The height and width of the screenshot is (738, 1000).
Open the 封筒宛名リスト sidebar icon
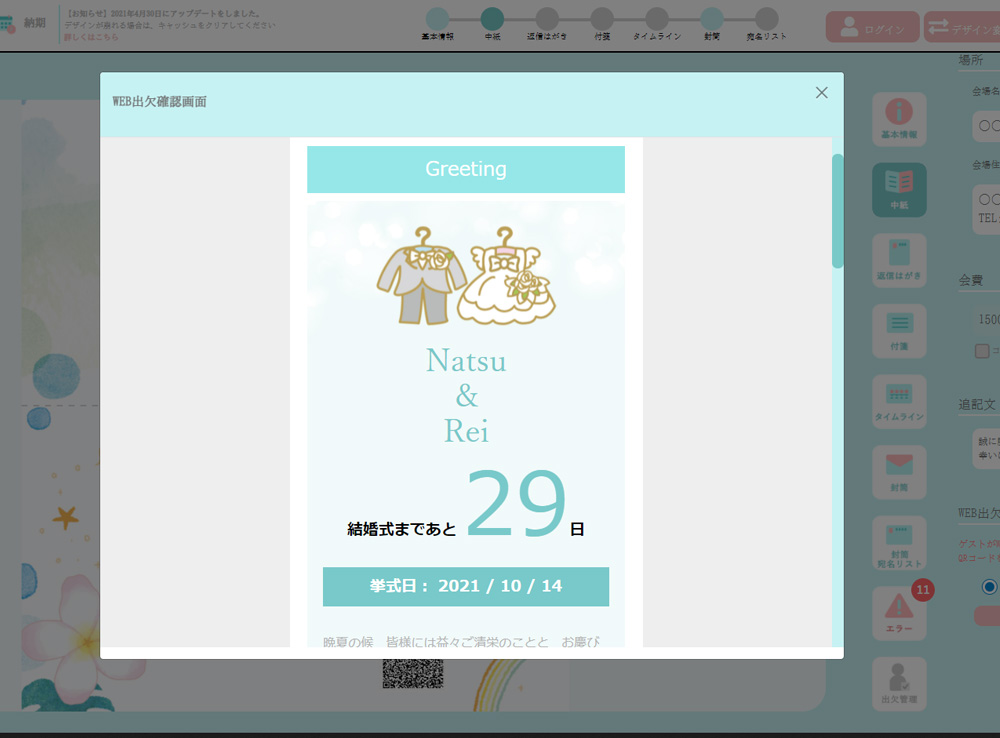click(899, 543)
